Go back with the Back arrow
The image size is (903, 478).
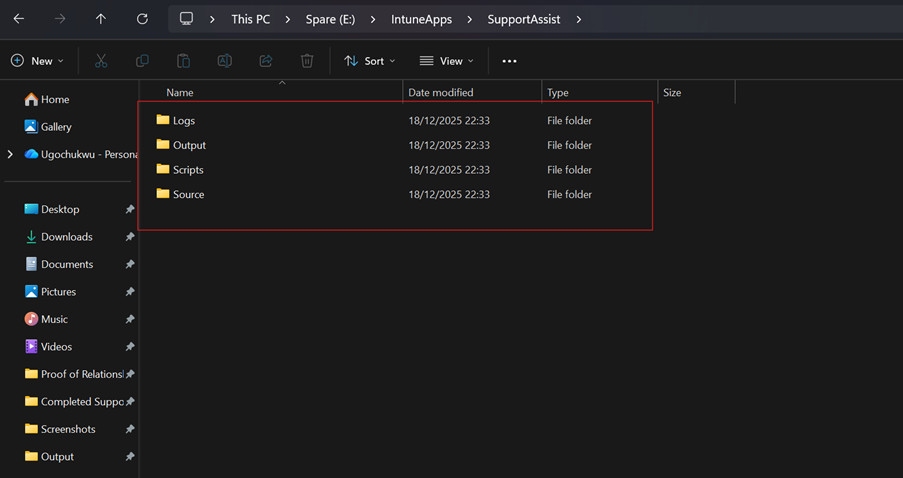tap(19, 19)
